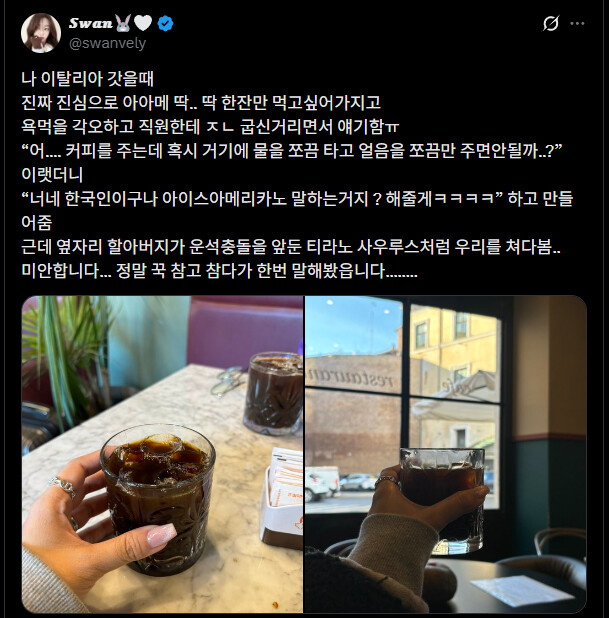Click the background coffee glass in left photo
Screen dimensions: 609x618
pyautogui.click(x=274, y=393)
